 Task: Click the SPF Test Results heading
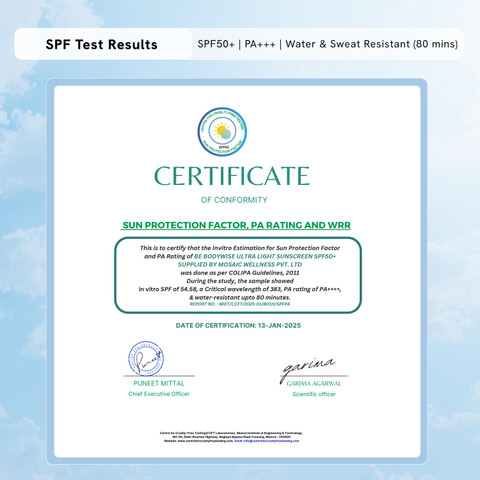click(x=101, y=44)
